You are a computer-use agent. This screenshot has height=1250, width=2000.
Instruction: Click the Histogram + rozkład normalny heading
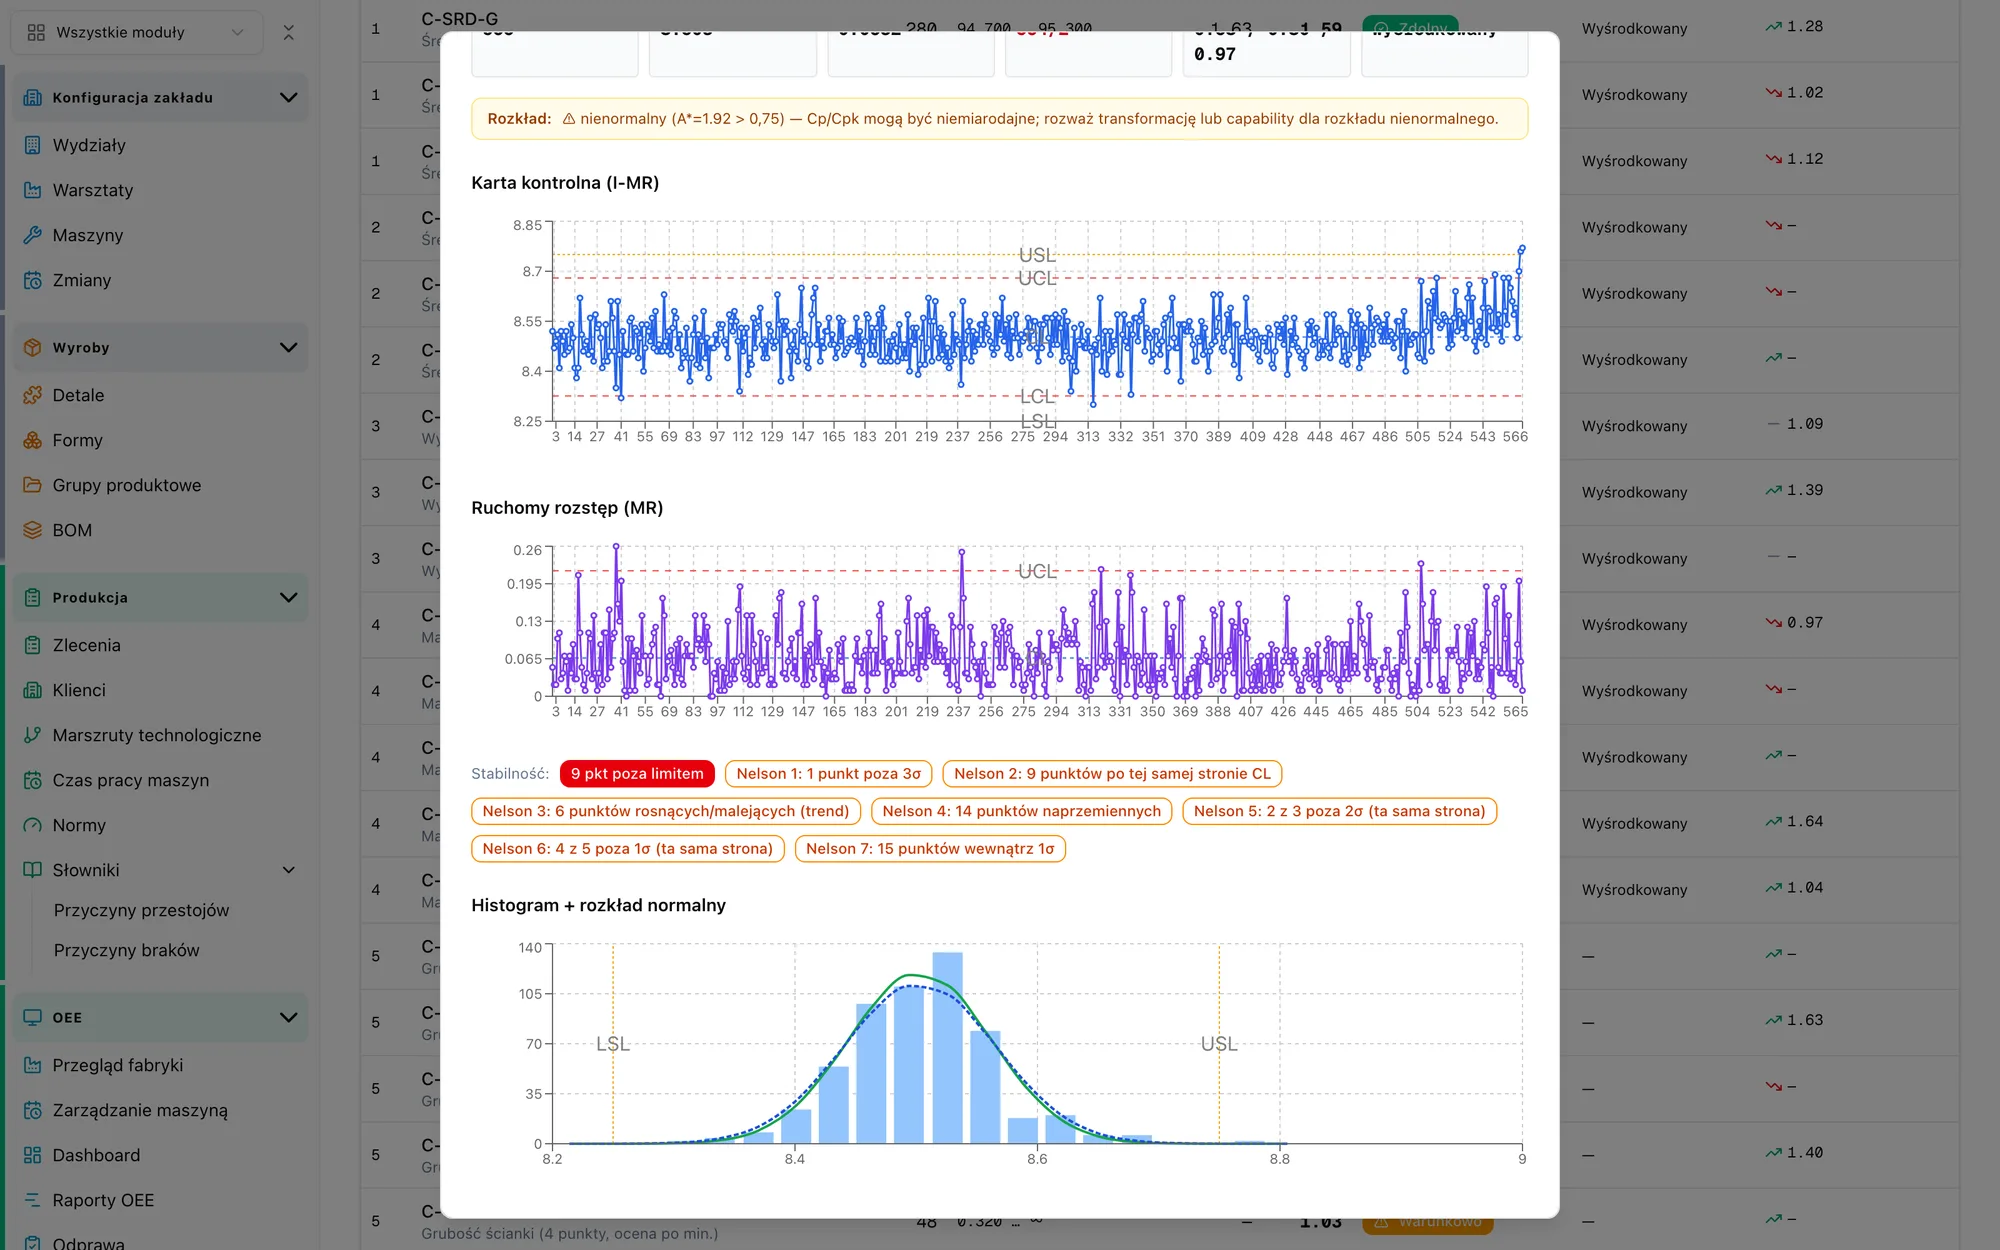tap(598, 905)
